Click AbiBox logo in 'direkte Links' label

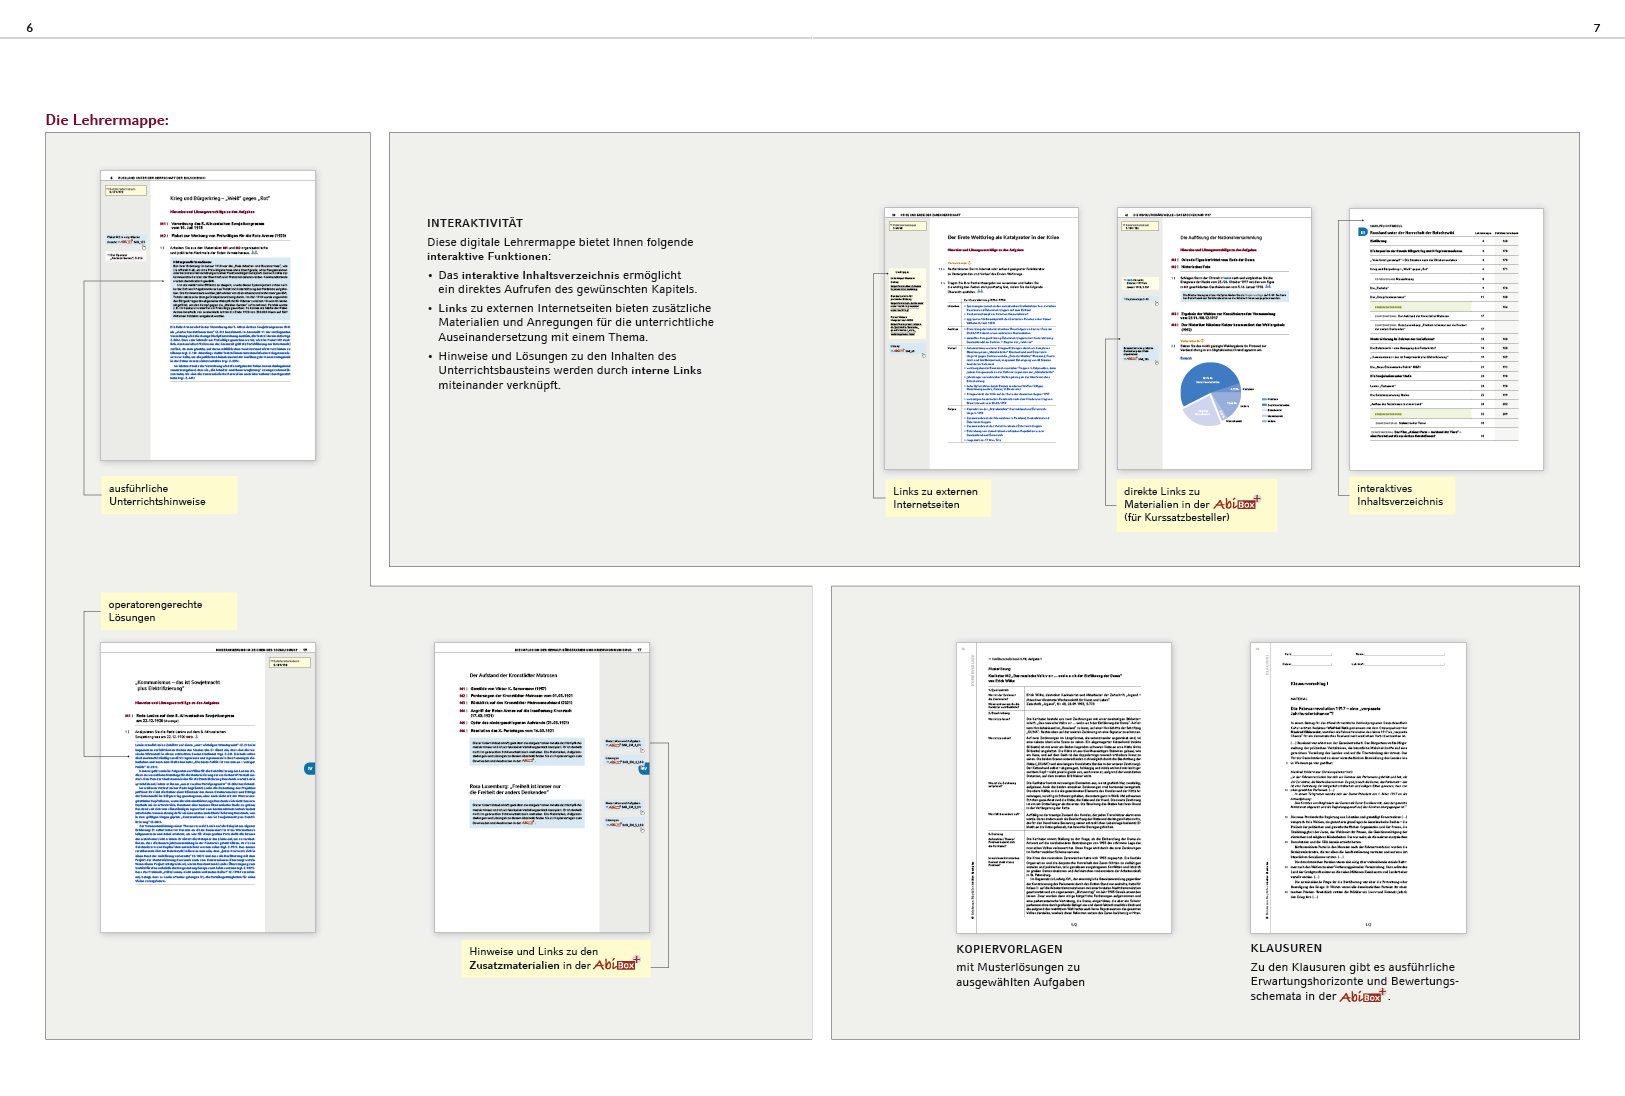[1237, 504]
